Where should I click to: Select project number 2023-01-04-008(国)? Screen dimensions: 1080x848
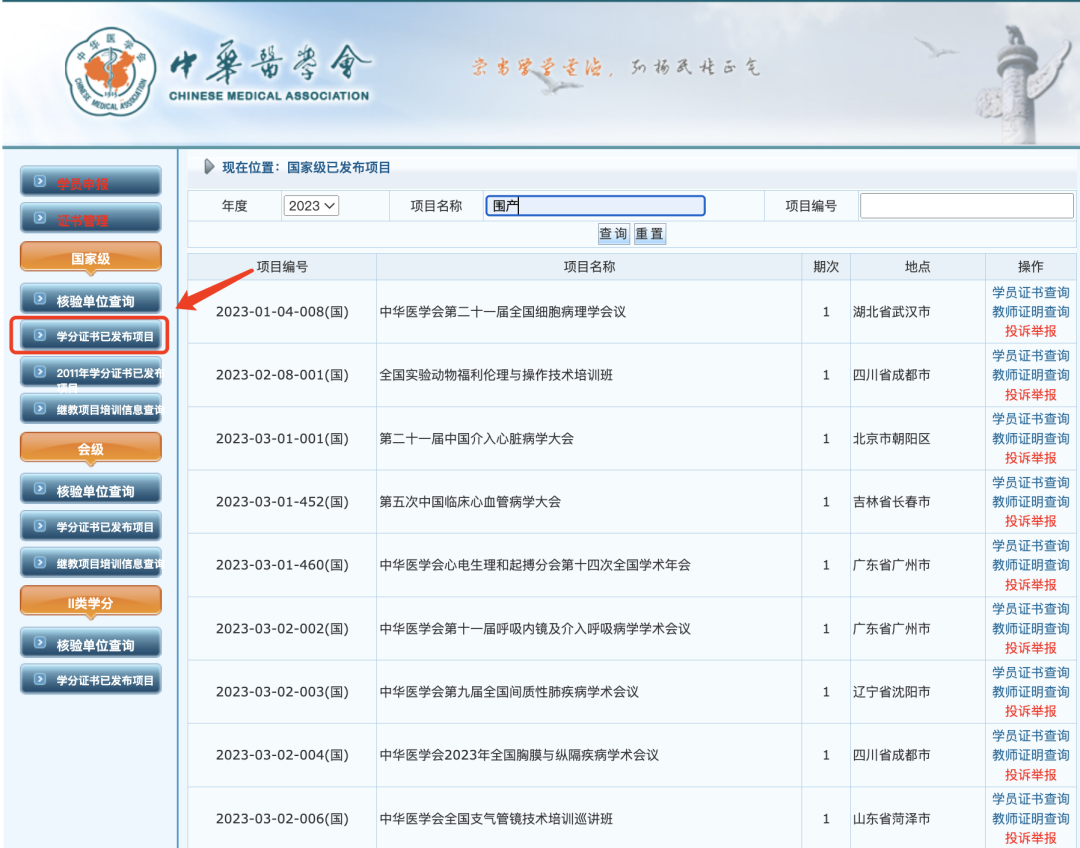282,311
